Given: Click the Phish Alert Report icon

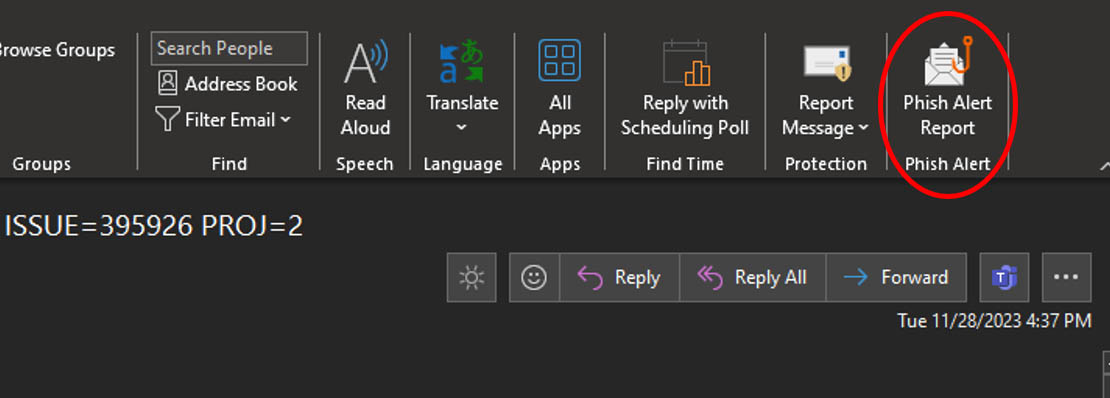Looking at the screenshot, I should 947,62.
